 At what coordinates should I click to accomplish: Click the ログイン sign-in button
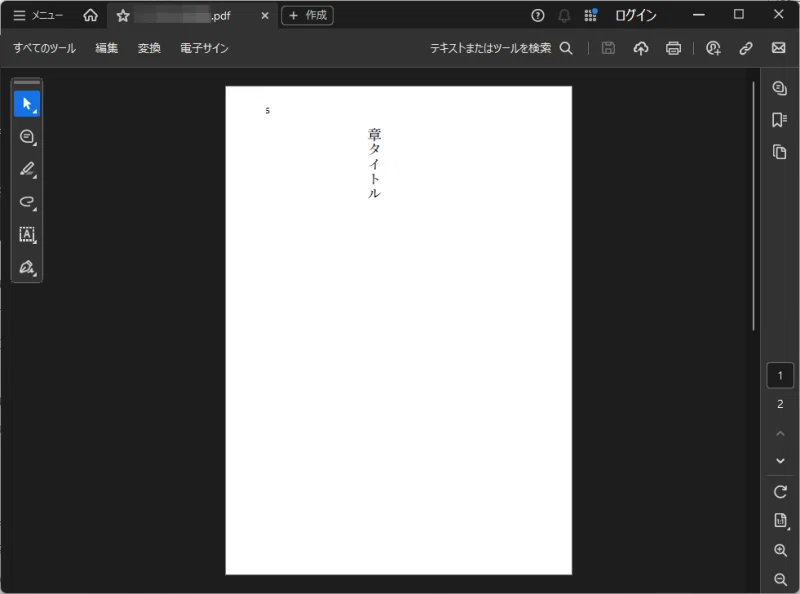tap(636, 16)
